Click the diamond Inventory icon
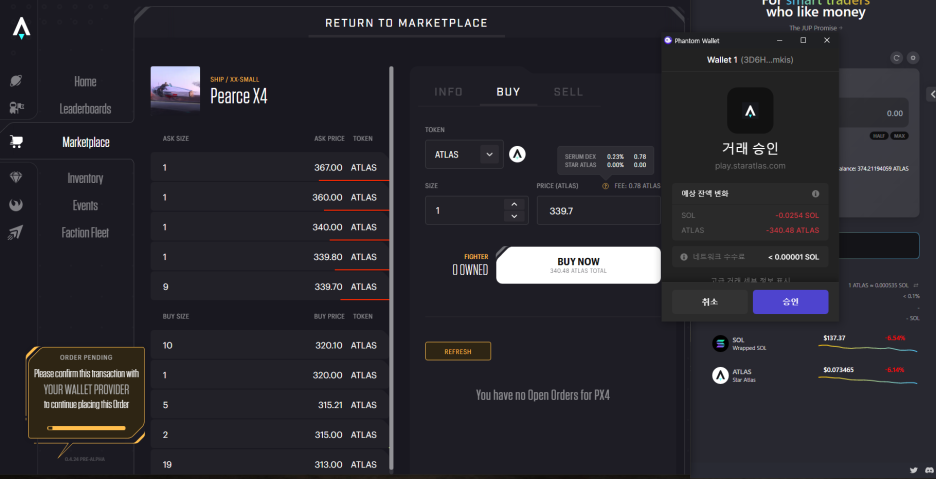The height and width of the screenshot is (479, 936). [16, 177]
